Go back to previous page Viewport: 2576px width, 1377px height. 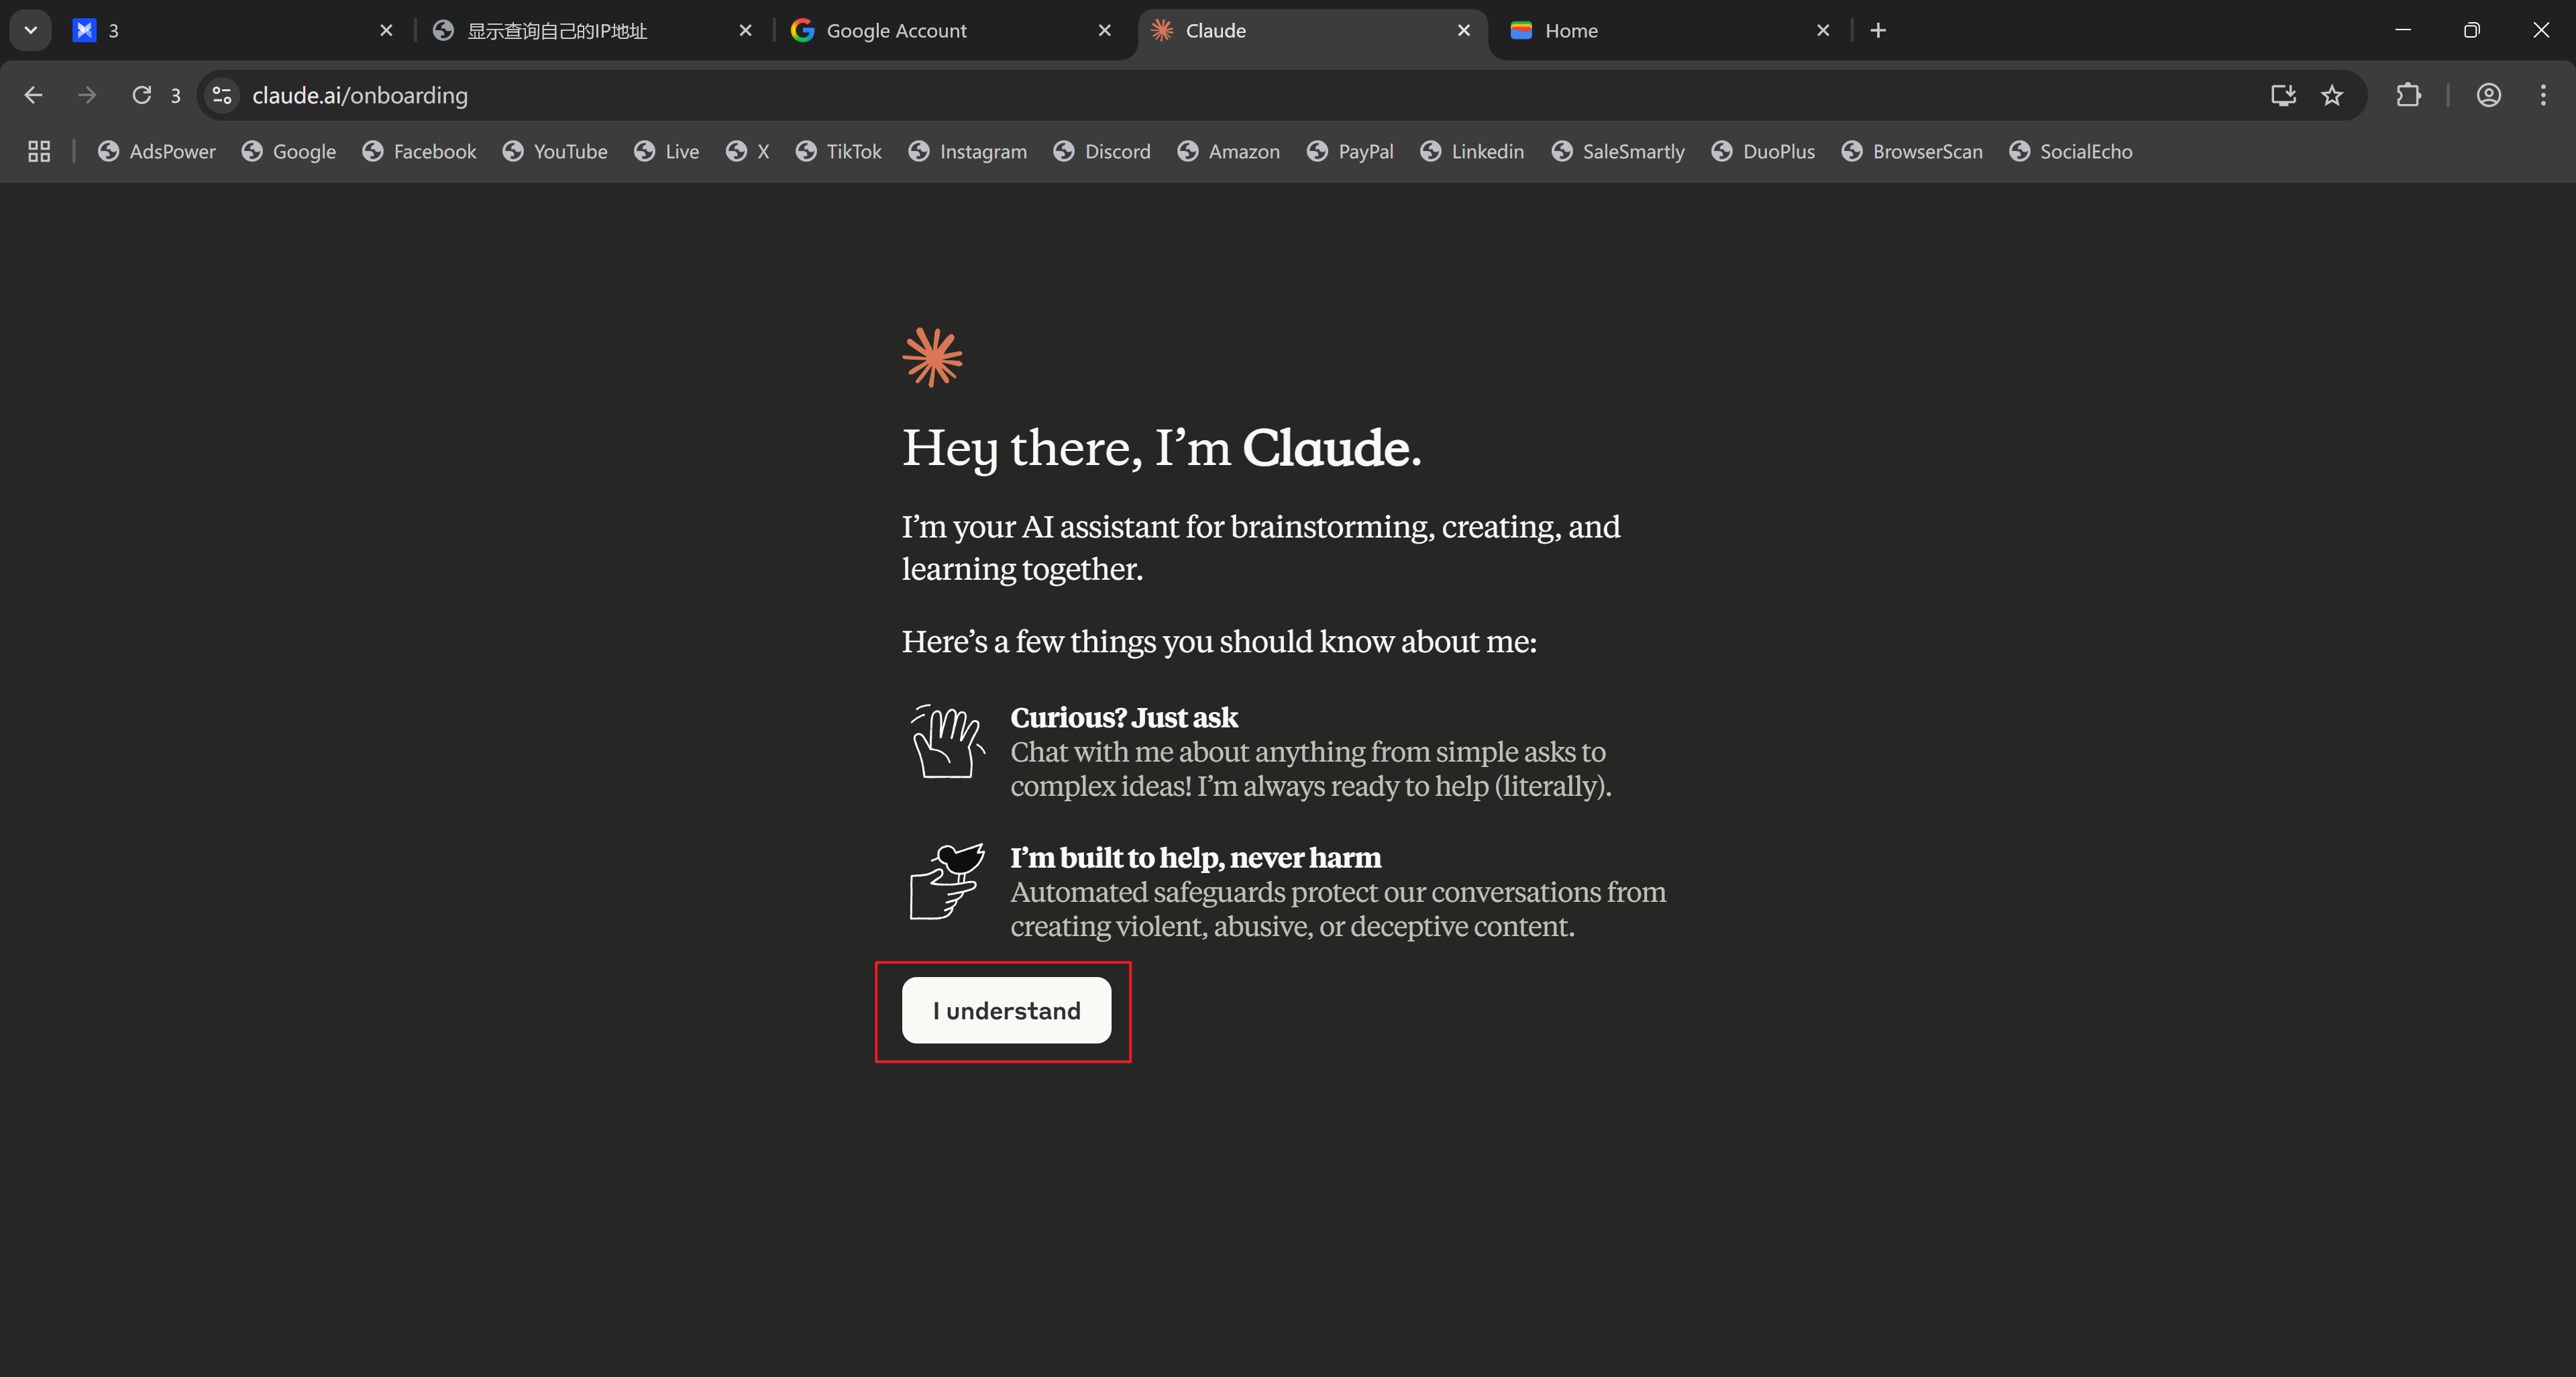pyautogui.click(x=33, y=95)
